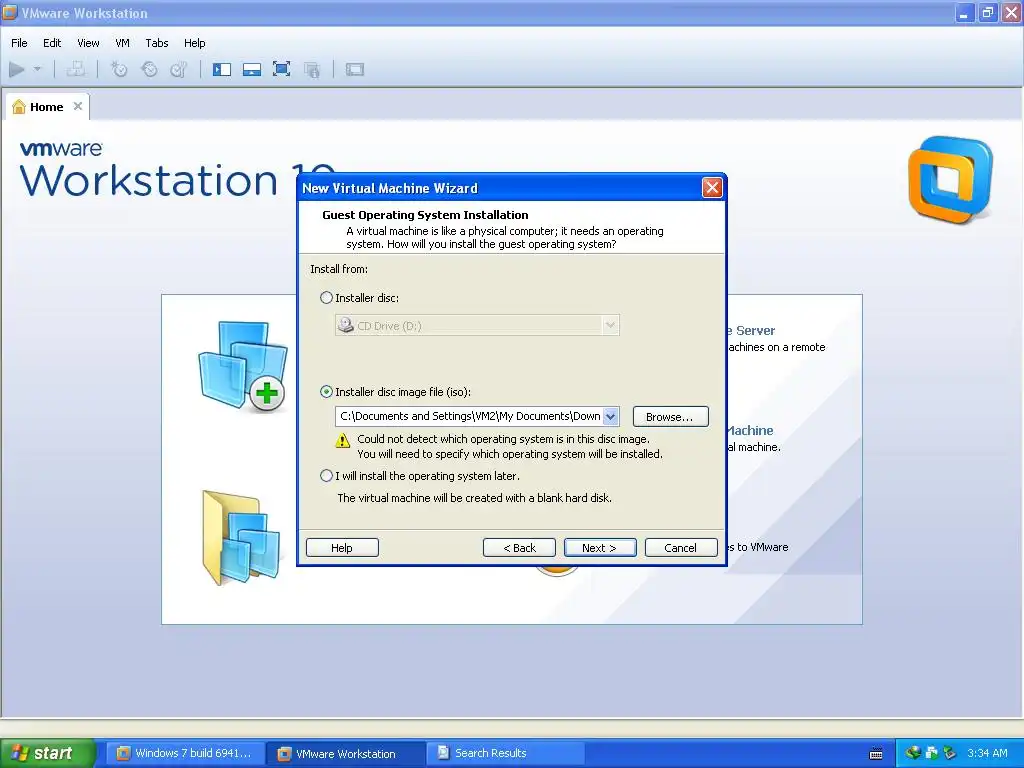Open the VM menu
Viewport: 1024px width, 768px height.
[122, 43]
